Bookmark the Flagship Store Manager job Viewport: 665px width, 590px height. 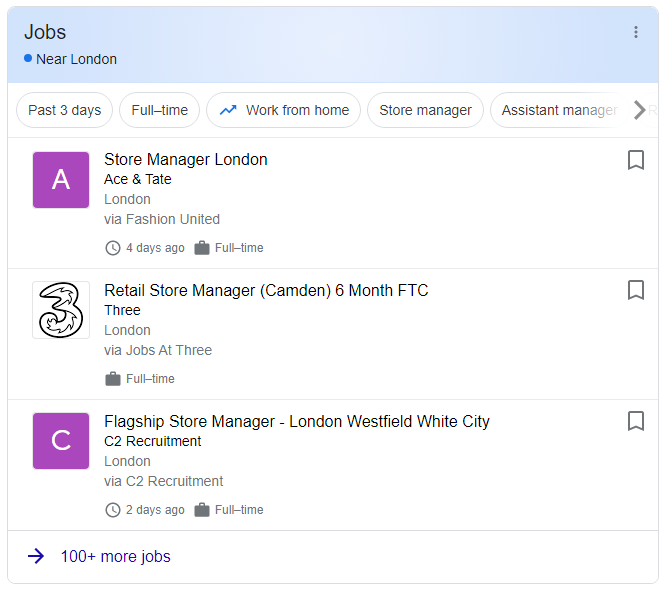click(x=635, y=421)
